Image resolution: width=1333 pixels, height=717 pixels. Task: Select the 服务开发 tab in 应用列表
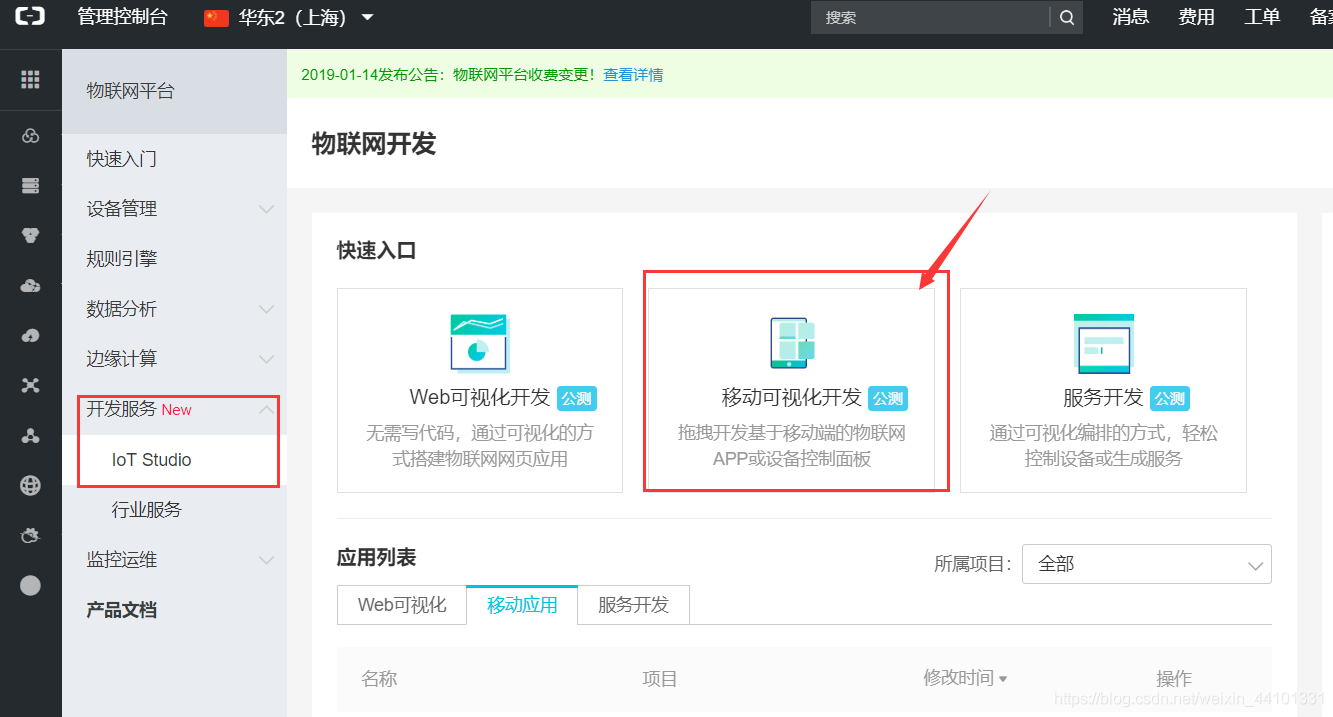pyautogui.click(x=632, y=605)
